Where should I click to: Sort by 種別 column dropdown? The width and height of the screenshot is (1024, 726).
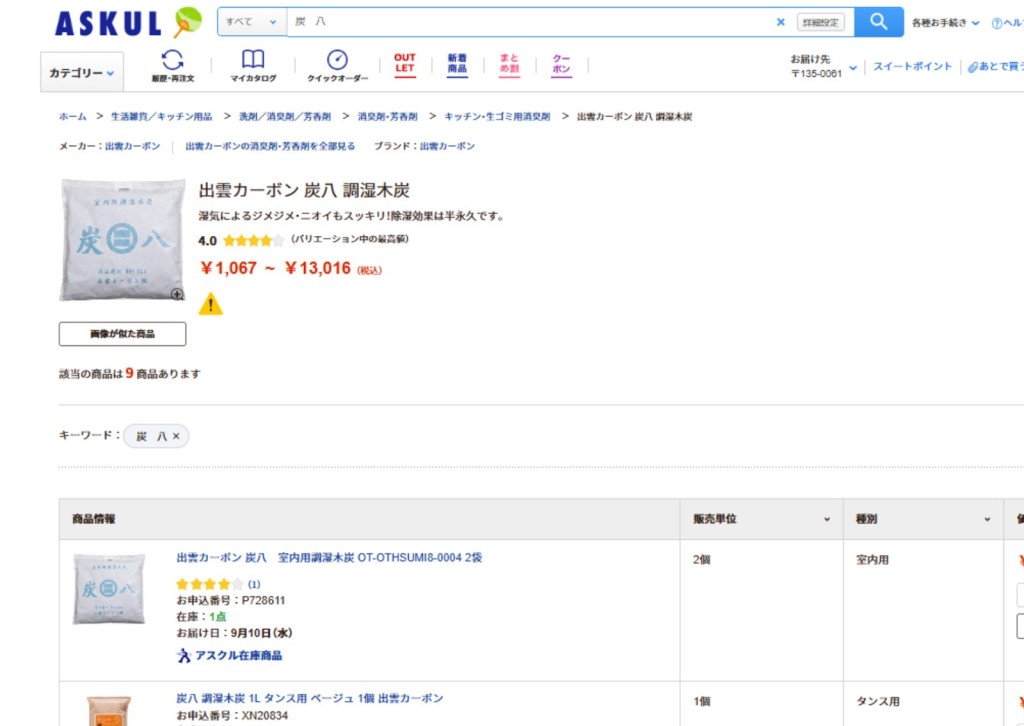pyautogui.click(x=987, y=519)
